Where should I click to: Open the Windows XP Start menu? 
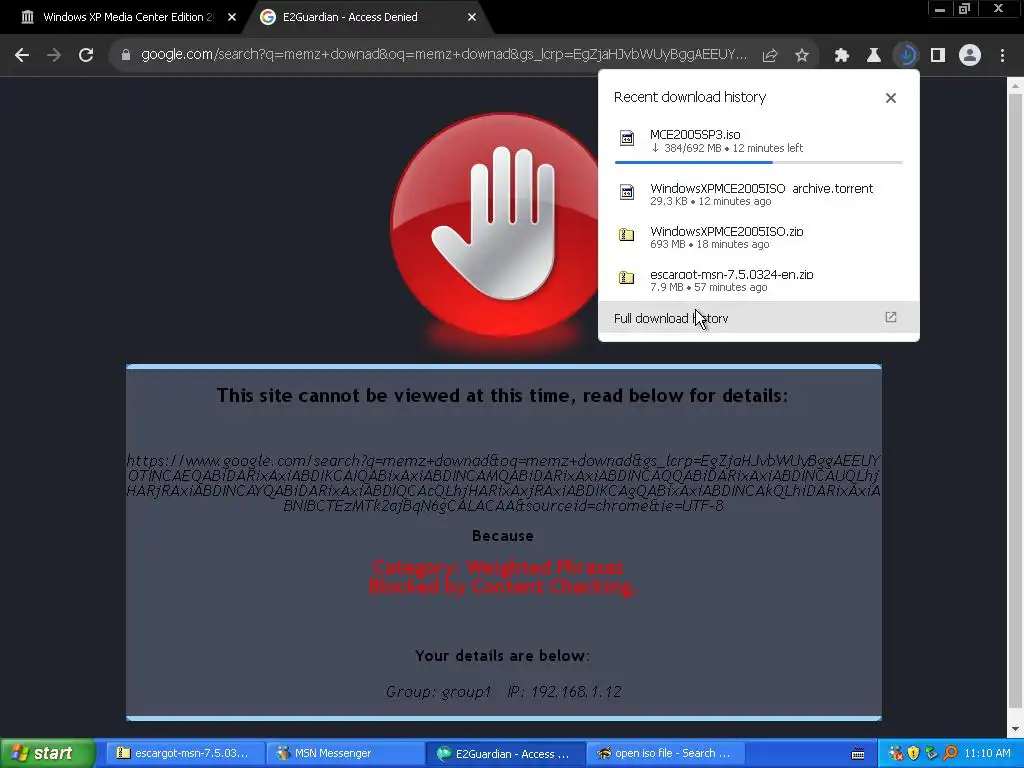point(47,754)
